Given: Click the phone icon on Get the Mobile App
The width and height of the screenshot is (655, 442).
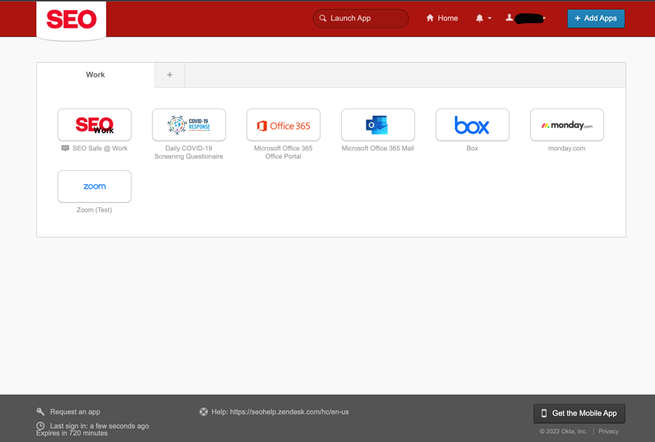Looking at the screenshot, I should [544, 413].
